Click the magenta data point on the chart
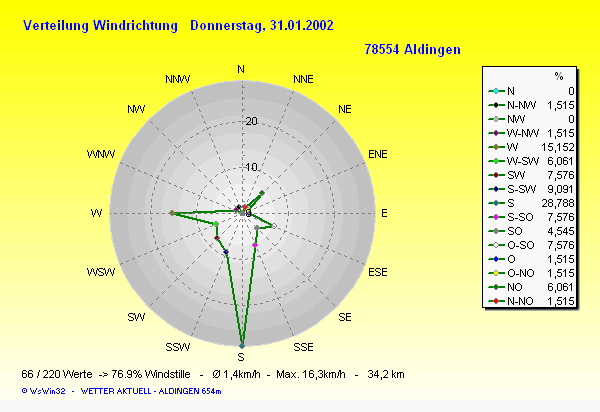 tap(255, 245)
